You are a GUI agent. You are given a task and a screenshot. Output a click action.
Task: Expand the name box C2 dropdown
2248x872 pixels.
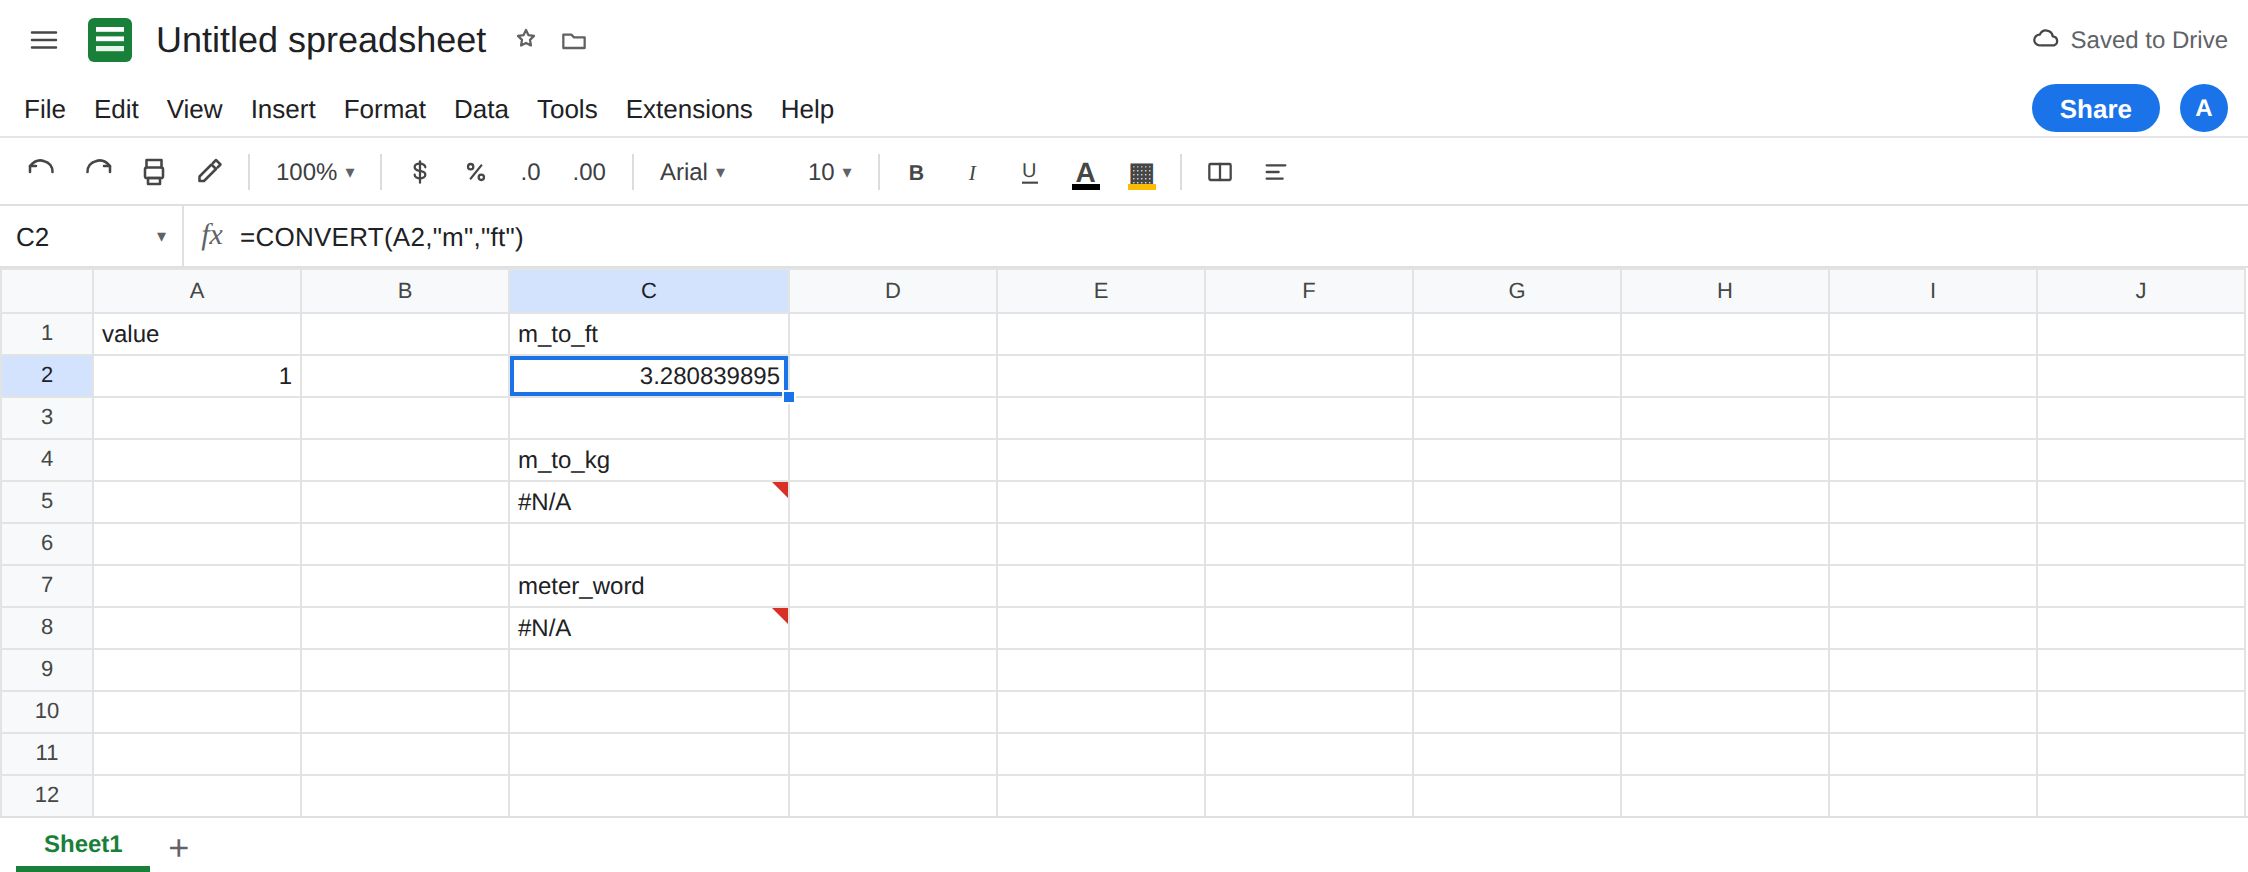coord(161,237)
